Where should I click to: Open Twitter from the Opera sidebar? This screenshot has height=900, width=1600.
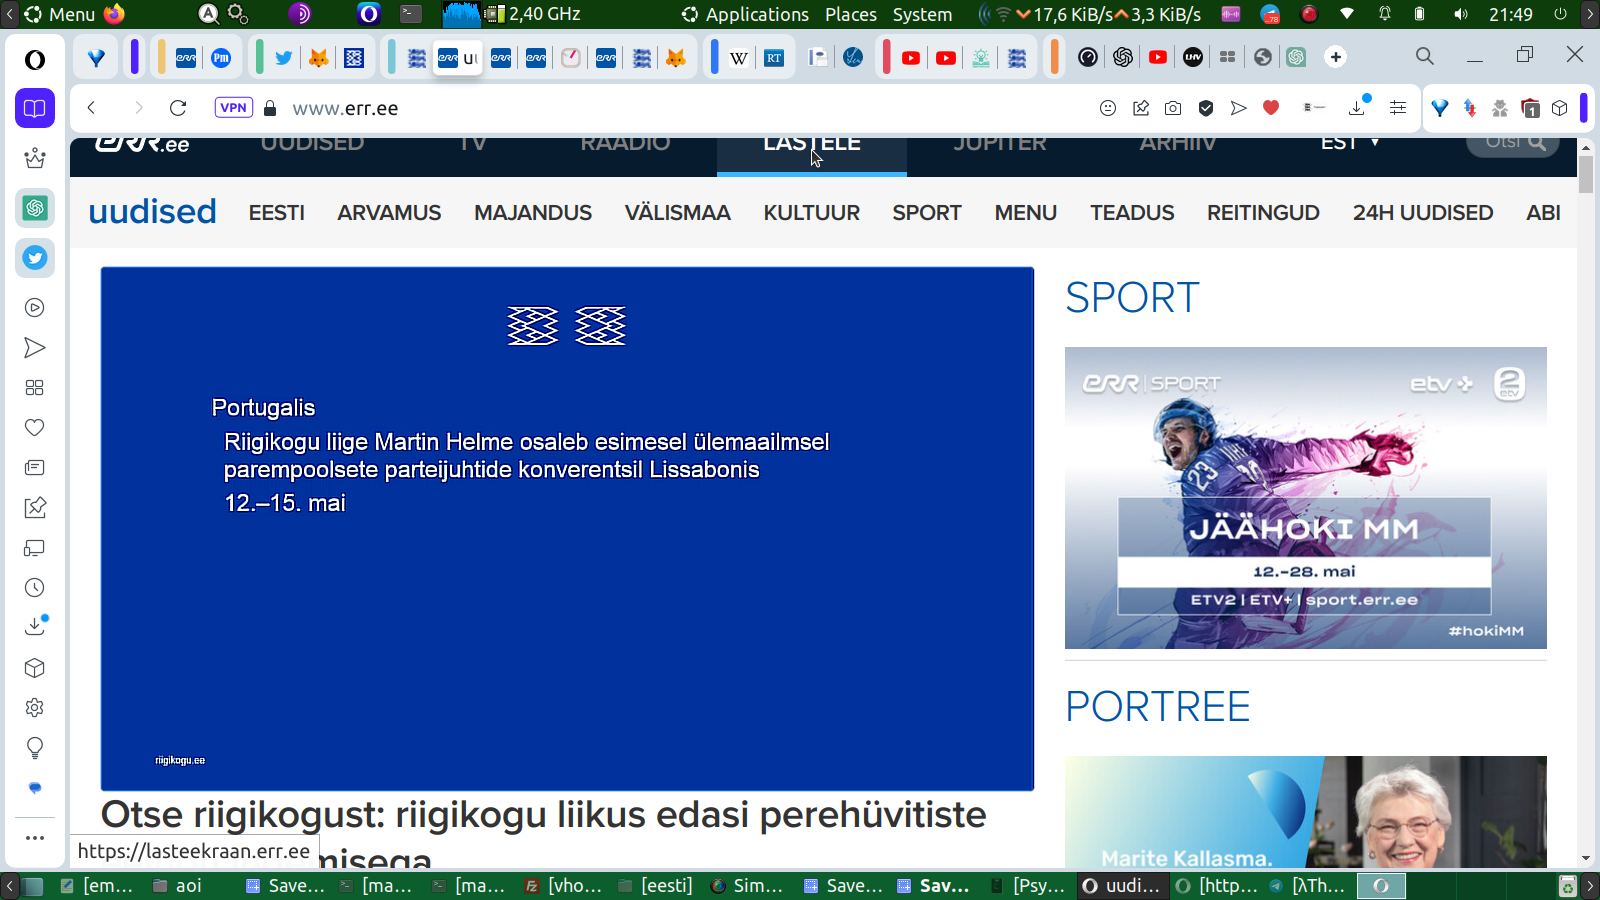pos(35,258)
